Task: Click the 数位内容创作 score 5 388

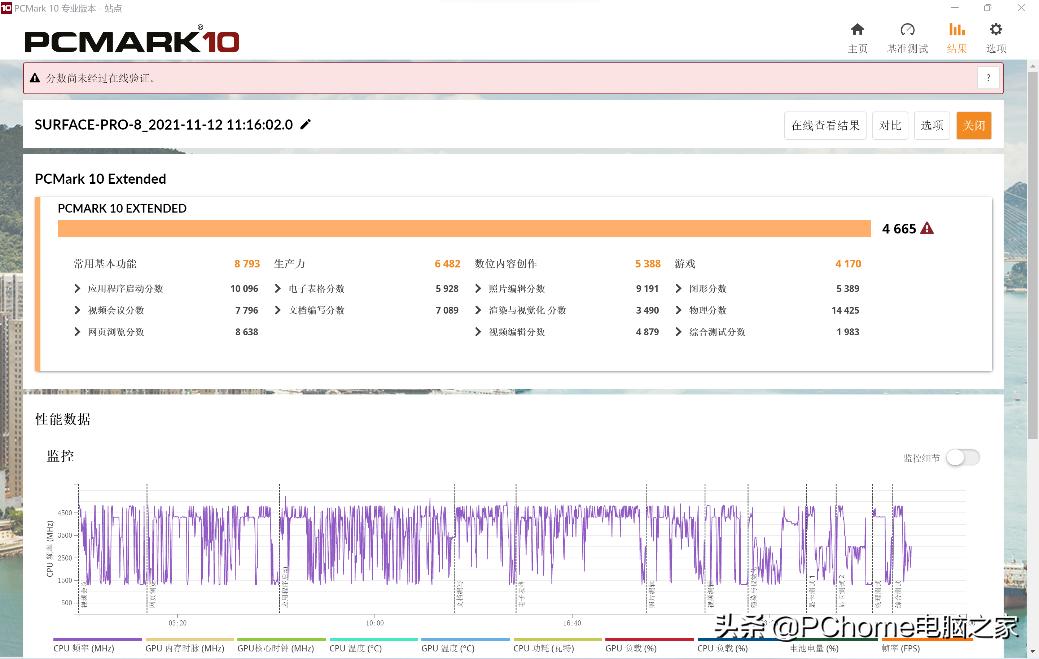Action: pyautogui.click(x=647, y=264)
